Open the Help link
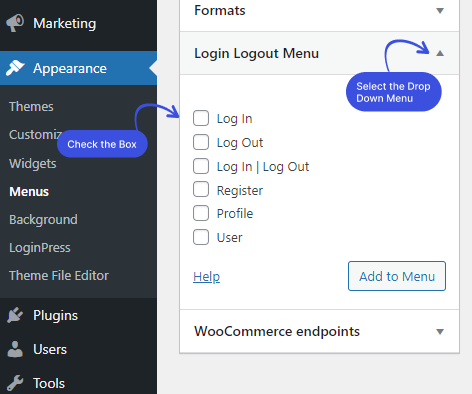 206,277
